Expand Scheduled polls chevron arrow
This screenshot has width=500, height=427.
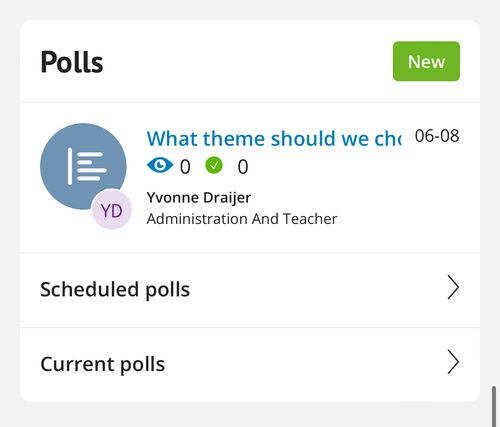[453, 287]
